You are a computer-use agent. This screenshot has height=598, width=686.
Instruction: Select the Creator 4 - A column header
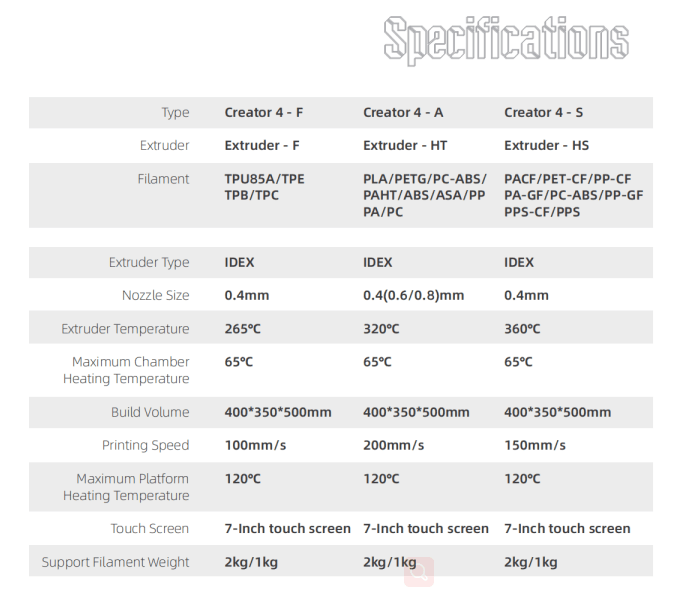tap(403, 113)
